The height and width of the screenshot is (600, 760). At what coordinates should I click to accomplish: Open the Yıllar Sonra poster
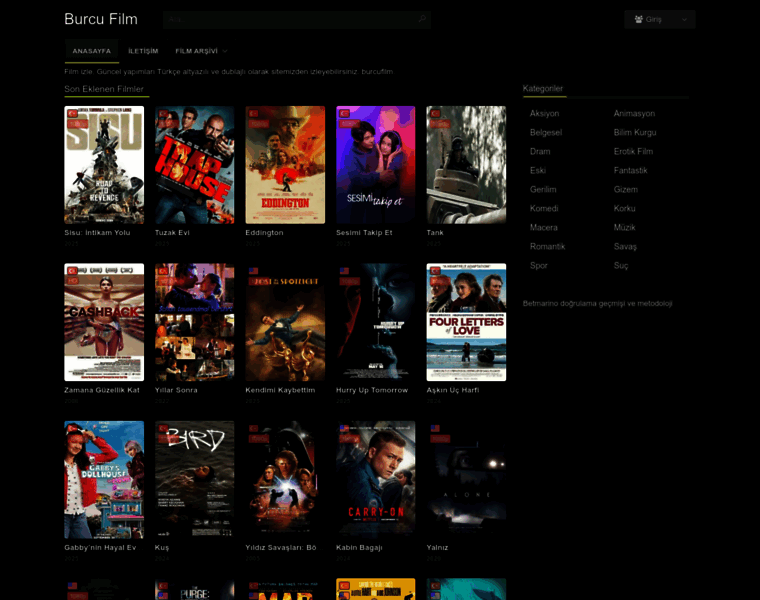coord(194,322)
